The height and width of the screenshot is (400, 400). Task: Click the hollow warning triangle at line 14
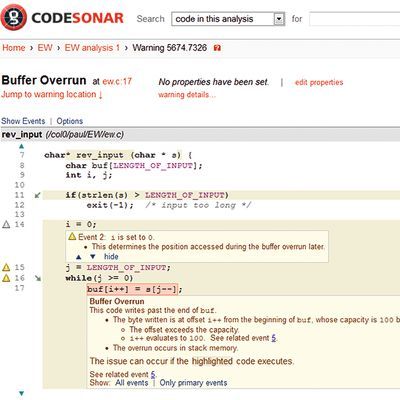(x=6, y=224)
